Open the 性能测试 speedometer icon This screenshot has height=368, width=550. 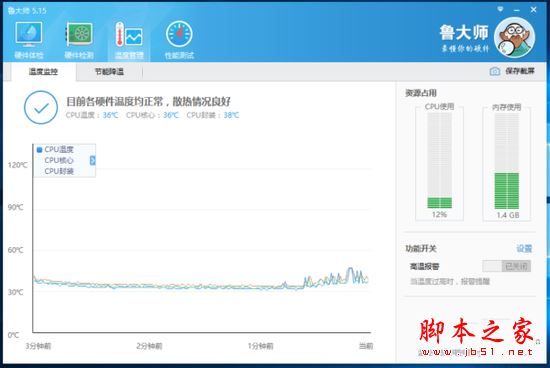coord(179,40)
